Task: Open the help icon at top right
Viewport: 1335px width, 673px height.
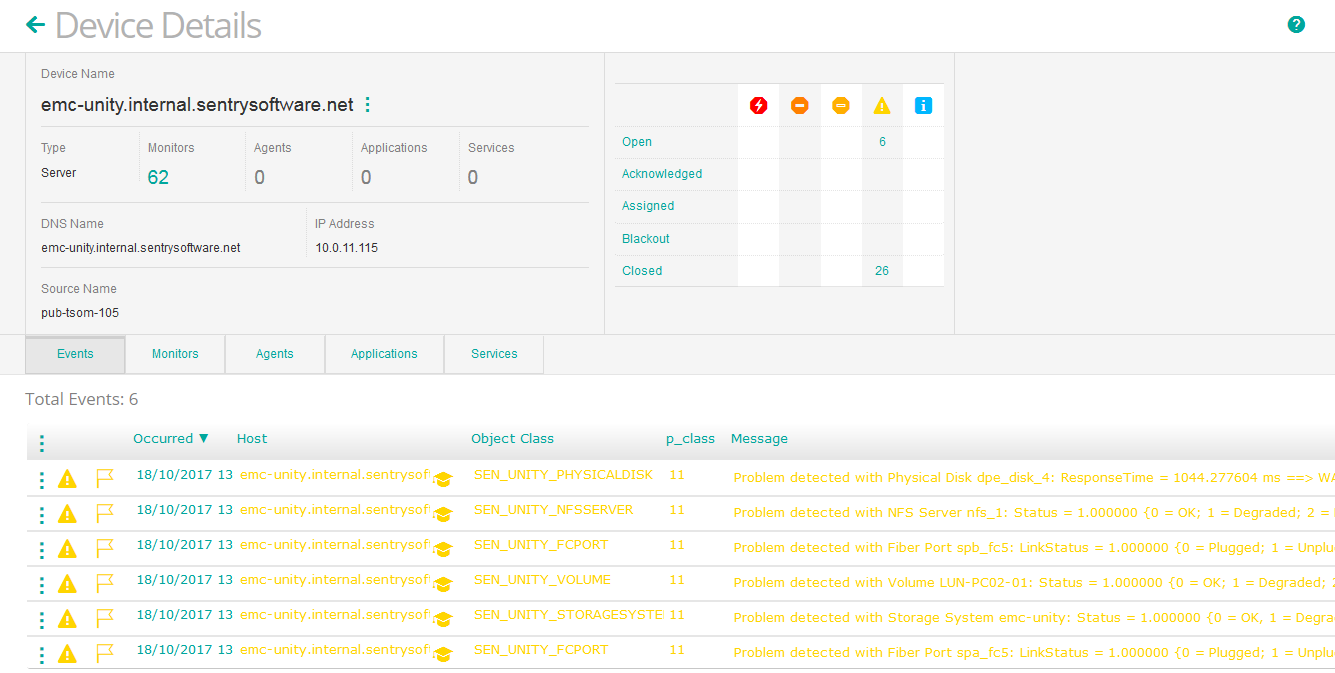Action: click(1296, 23)
